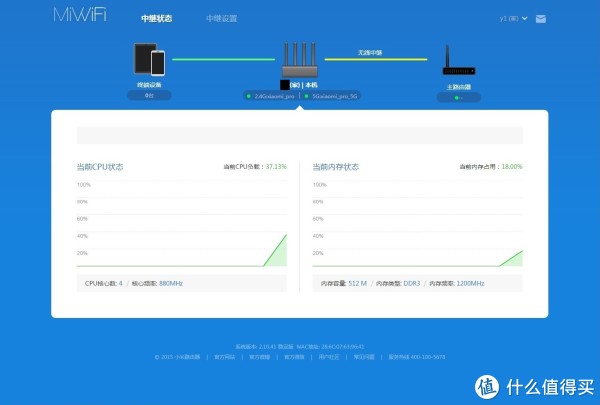Image resolution: width=600 pixels, height=405 pixels.
Task: Click the service hotline 400-100-5678 text
Action: coord(417,357)
